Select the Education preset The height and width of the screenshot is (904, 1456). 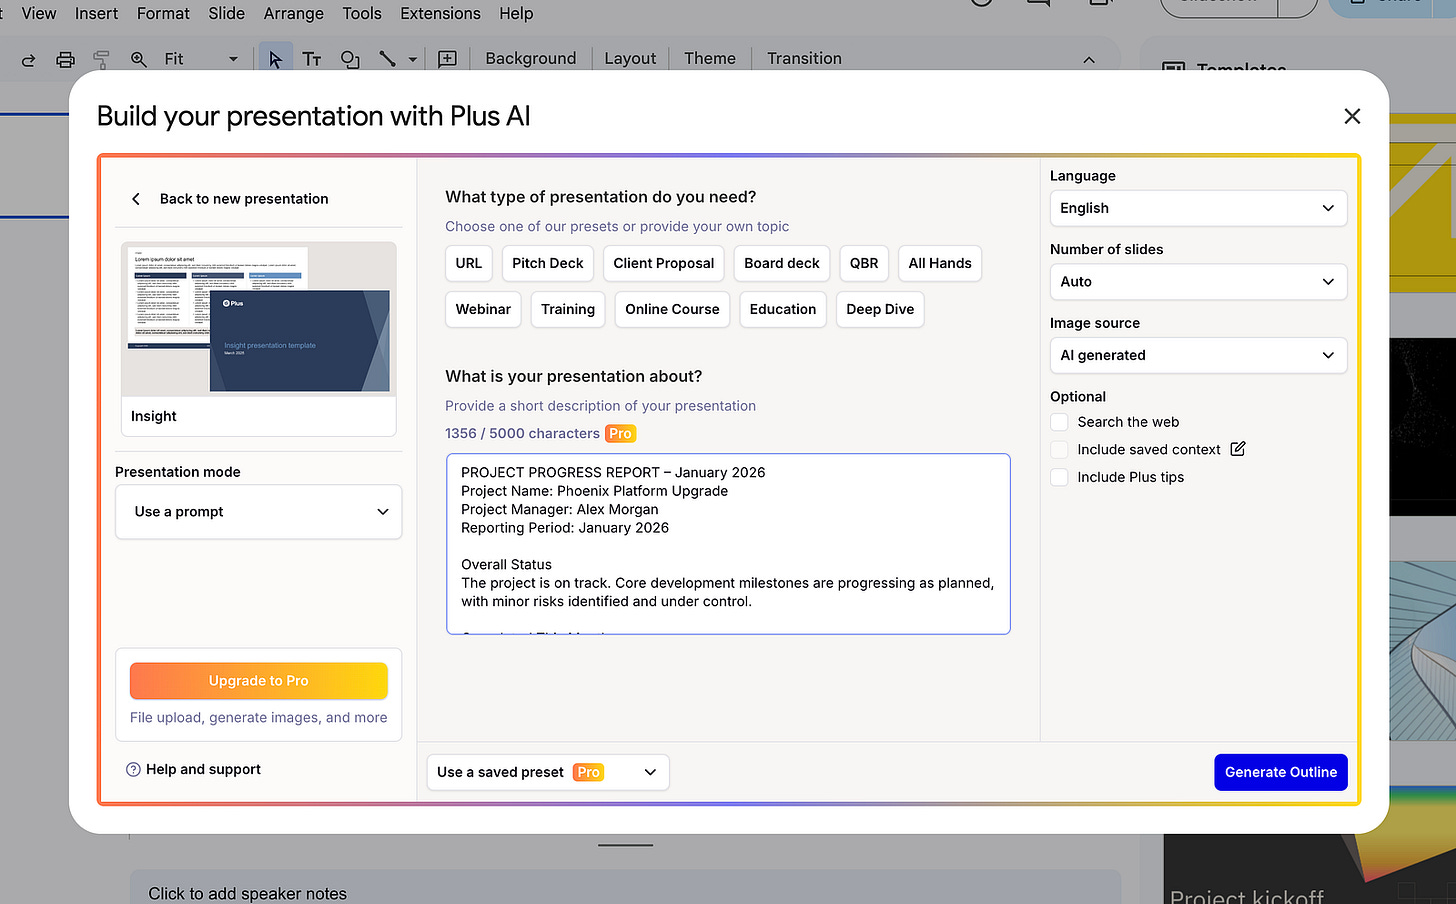[783, 309]
